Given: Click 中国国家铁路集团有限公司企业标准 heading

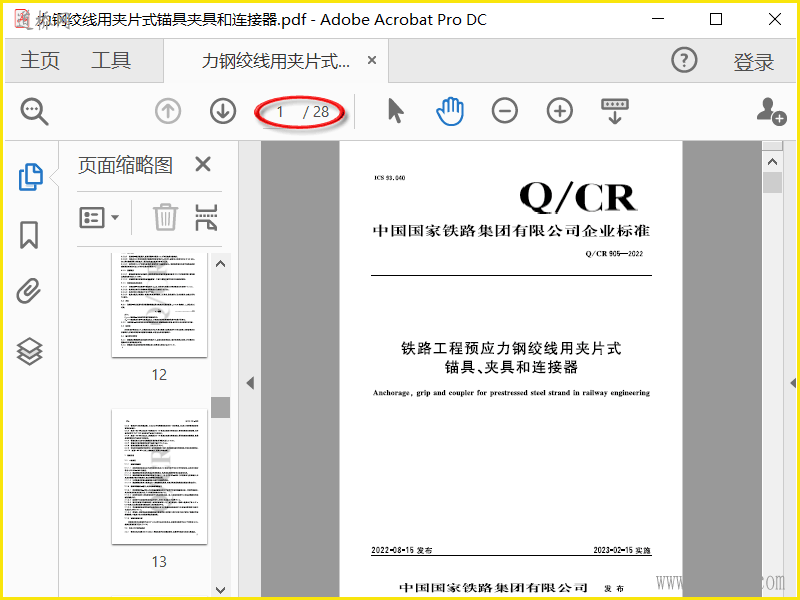Looking at the screenshot, I should 511,231.
